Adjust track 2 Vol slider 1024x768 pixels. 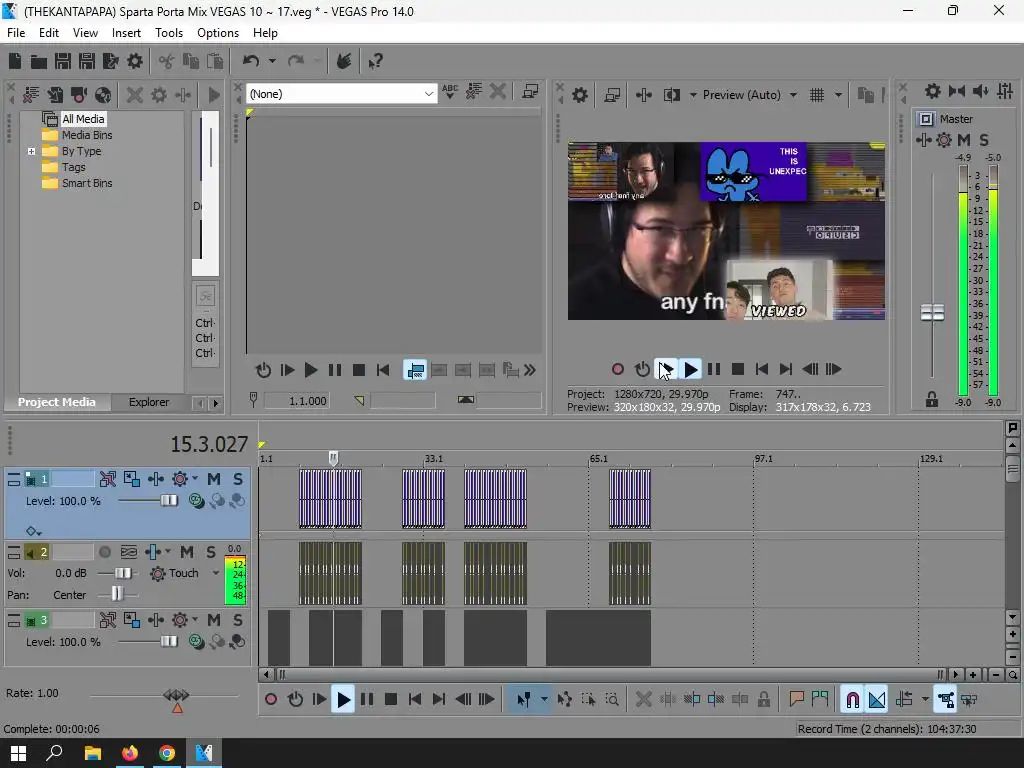click(x=122, y=573)
